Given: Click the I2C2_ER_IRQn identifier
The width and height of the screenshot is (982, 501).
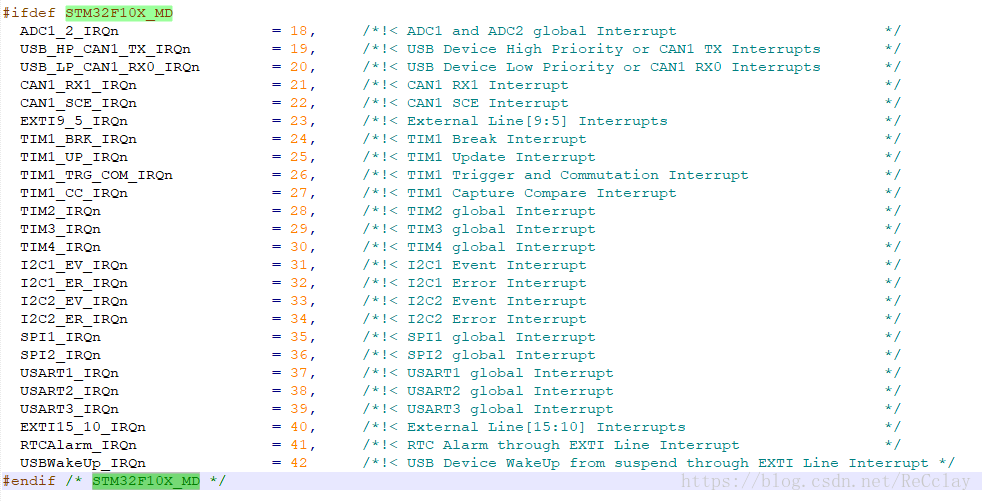Looking at the screenshot, I should (x=74, y=319).
